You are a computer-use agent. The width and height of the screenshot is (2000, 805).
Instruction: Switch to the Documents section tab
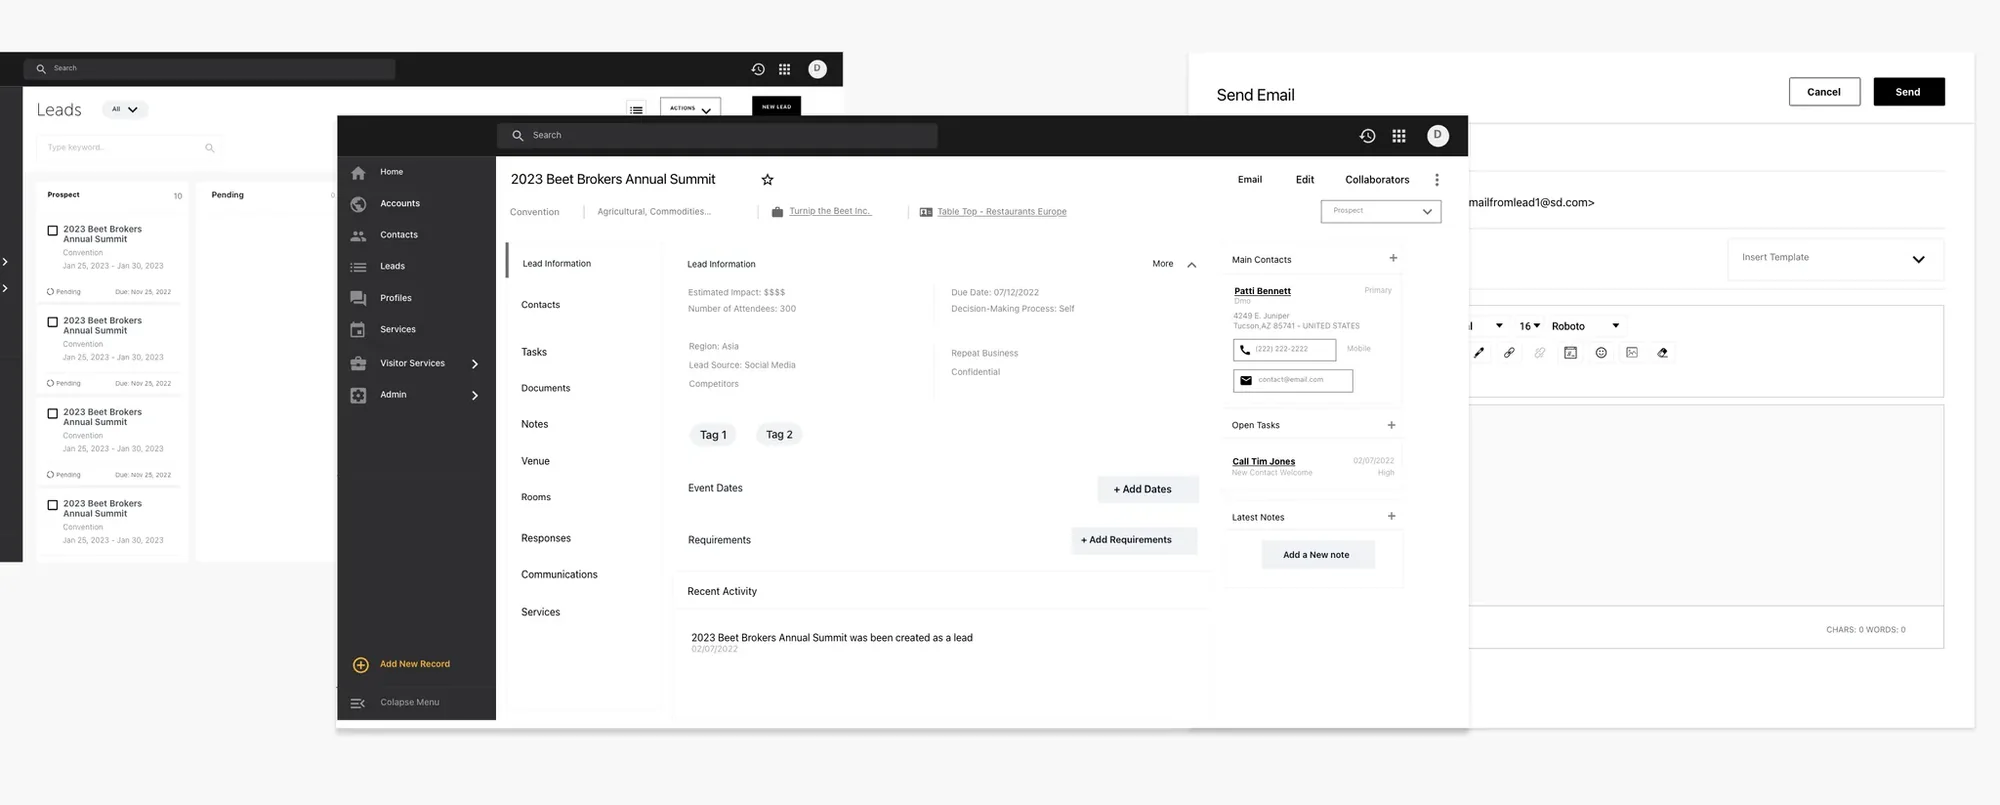click(x=546, y=388)
